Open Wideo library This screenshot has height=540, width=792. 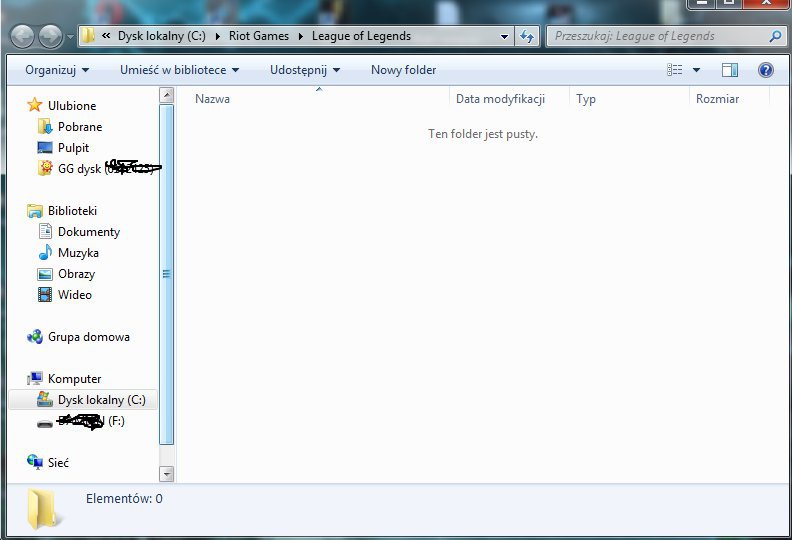click(x=75, y=295)
